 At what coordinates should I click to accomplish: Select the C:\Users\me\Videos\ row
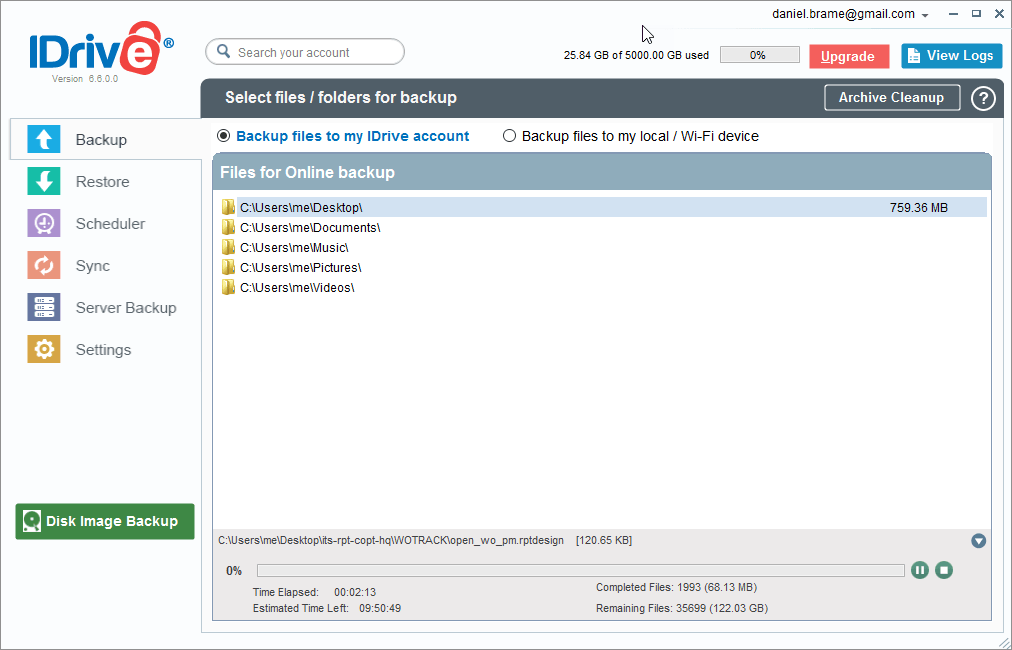coord(604,287)
